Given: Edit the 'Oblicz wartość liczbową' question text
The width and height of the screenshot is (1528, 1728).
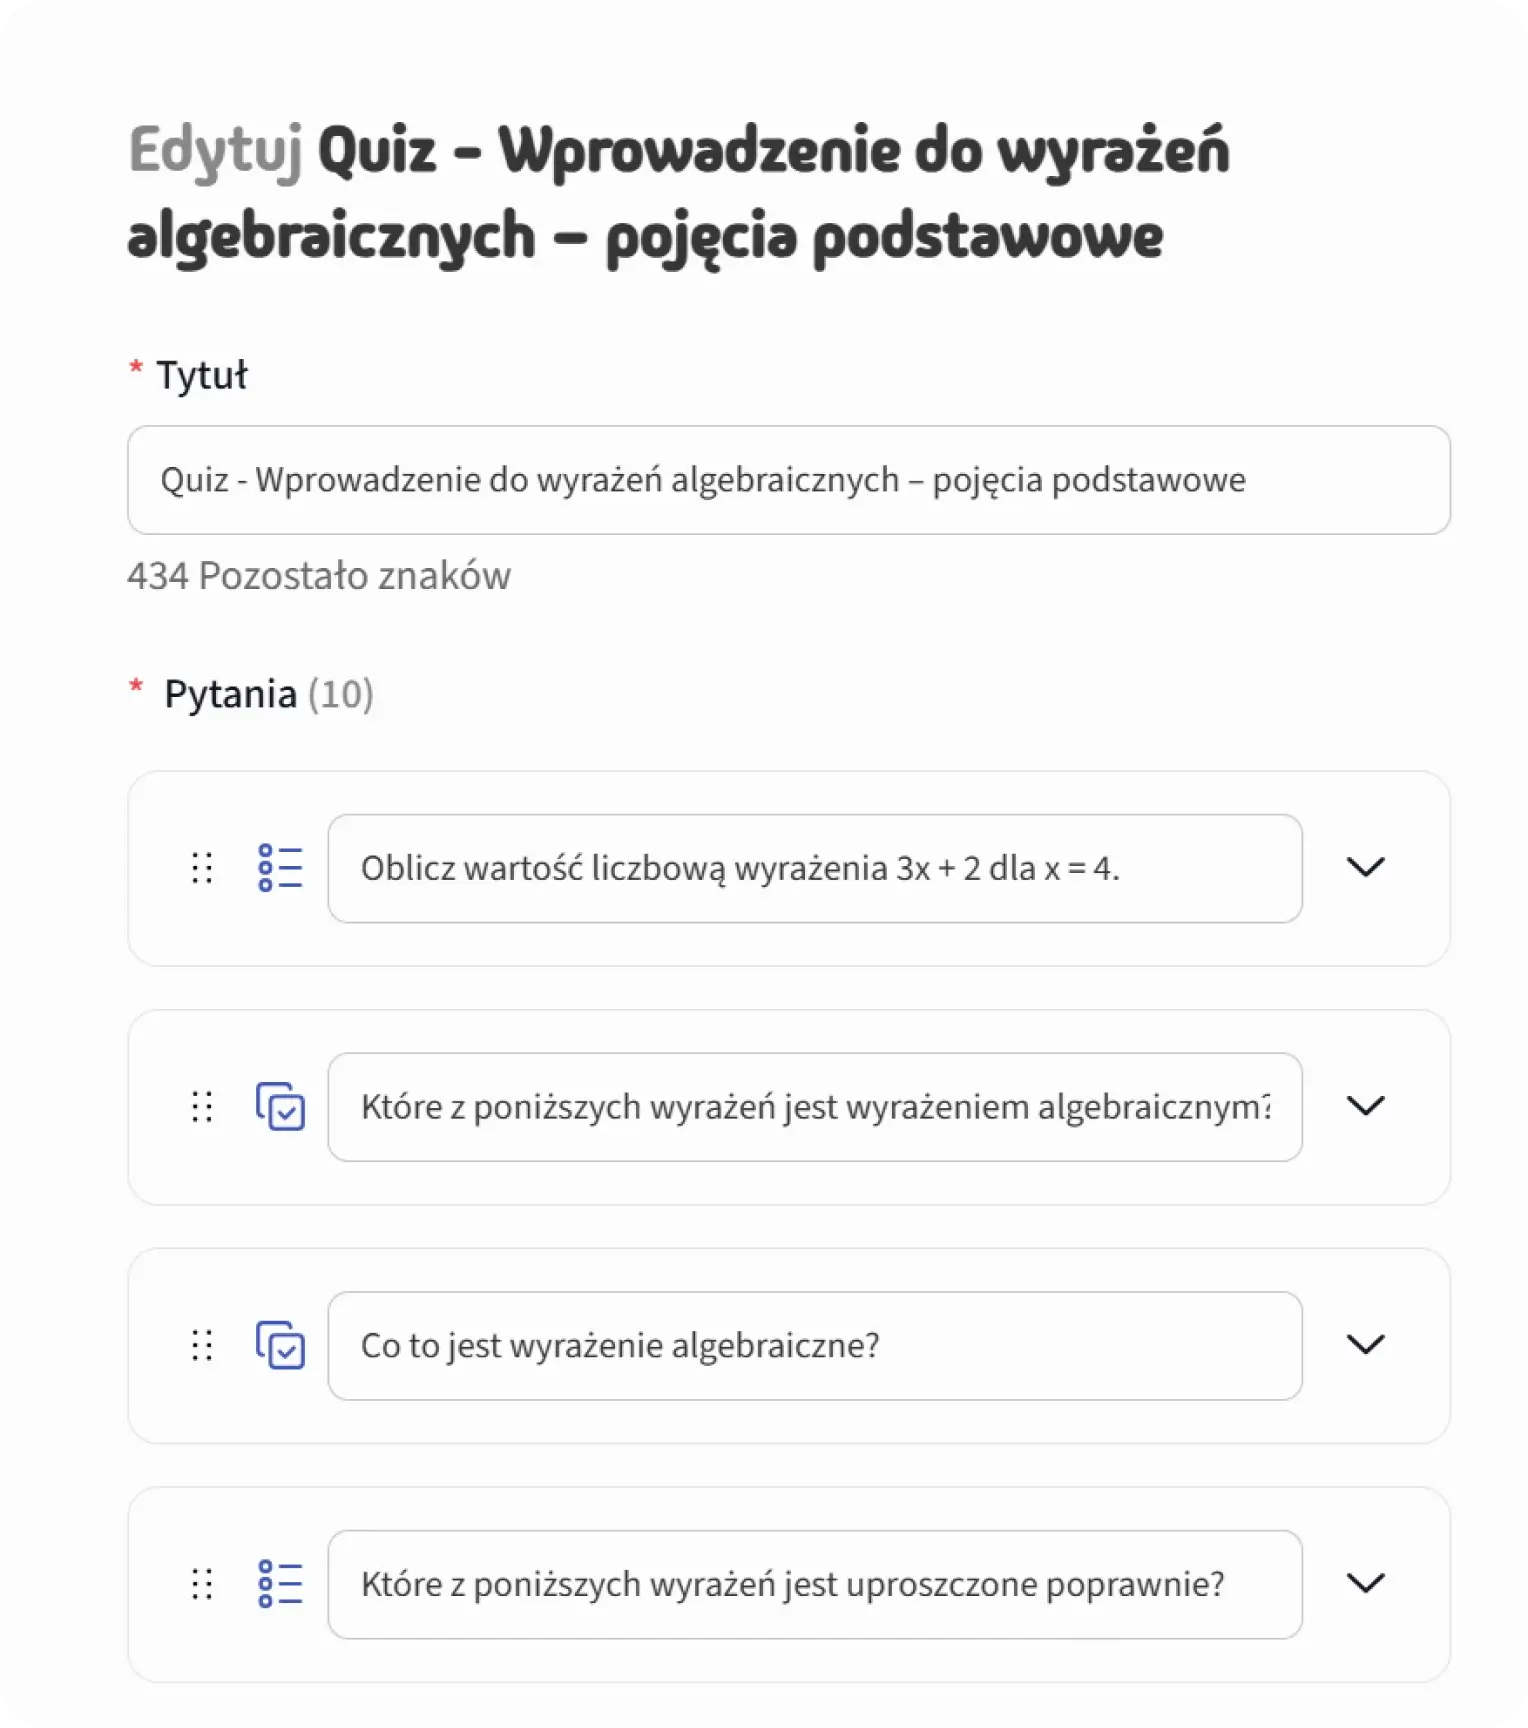Looking at the screenshot, I should [814, 868].
